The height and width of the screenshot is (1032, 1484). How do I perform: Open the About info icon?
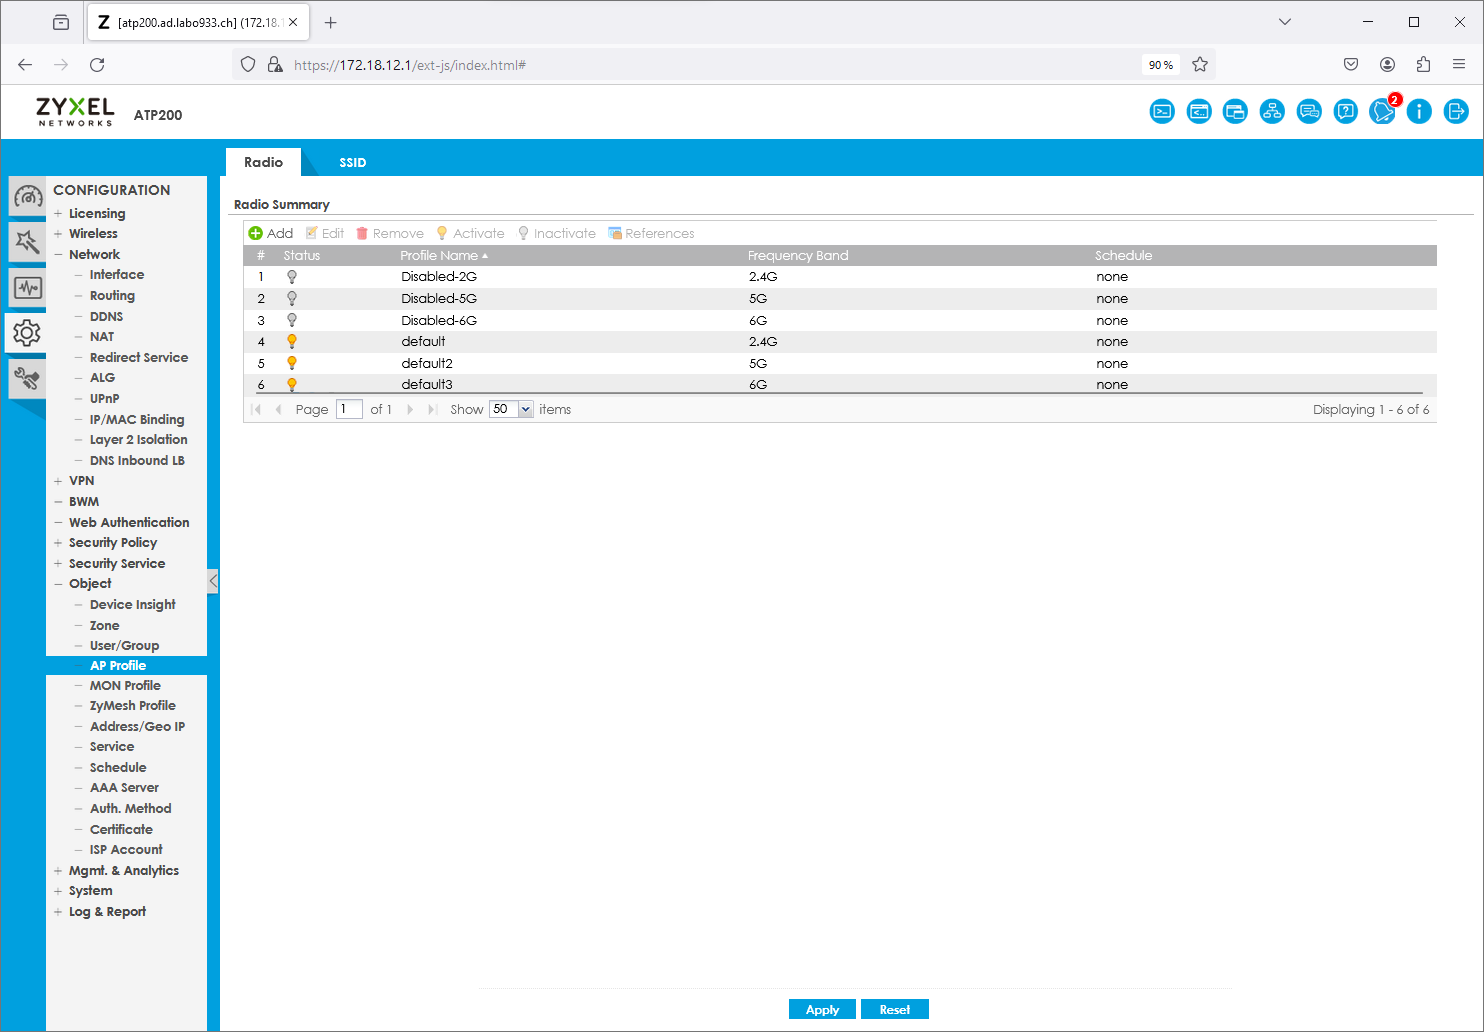(1419, 111)
